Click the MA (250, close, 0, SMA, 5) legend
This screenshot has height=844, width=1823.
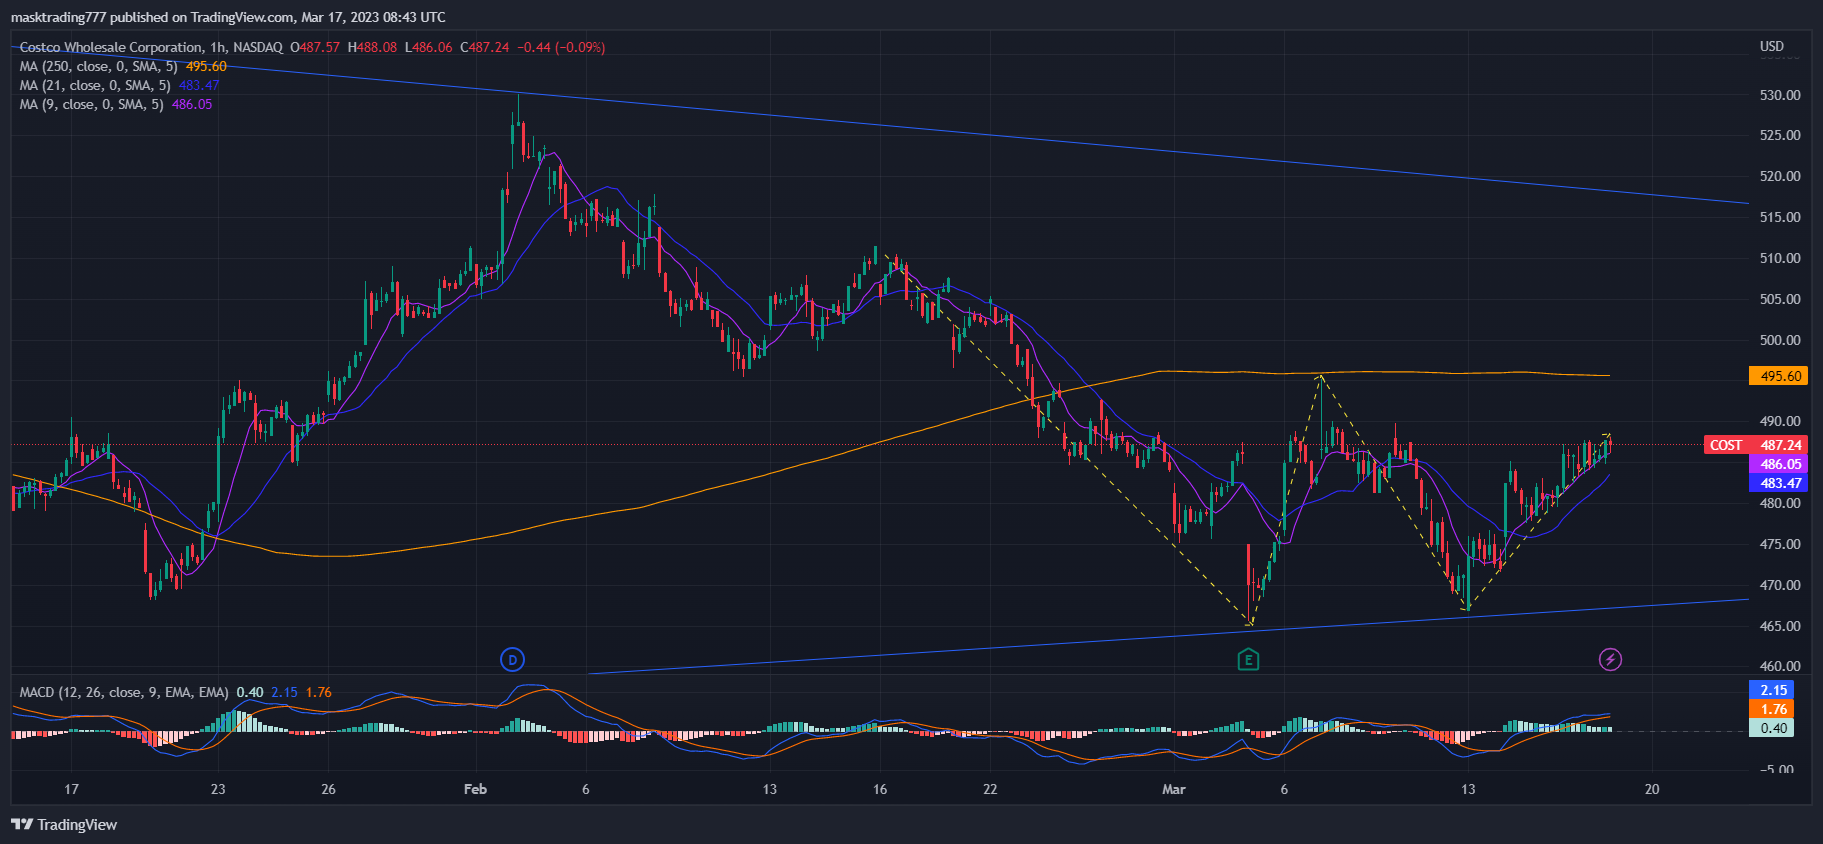123,66
